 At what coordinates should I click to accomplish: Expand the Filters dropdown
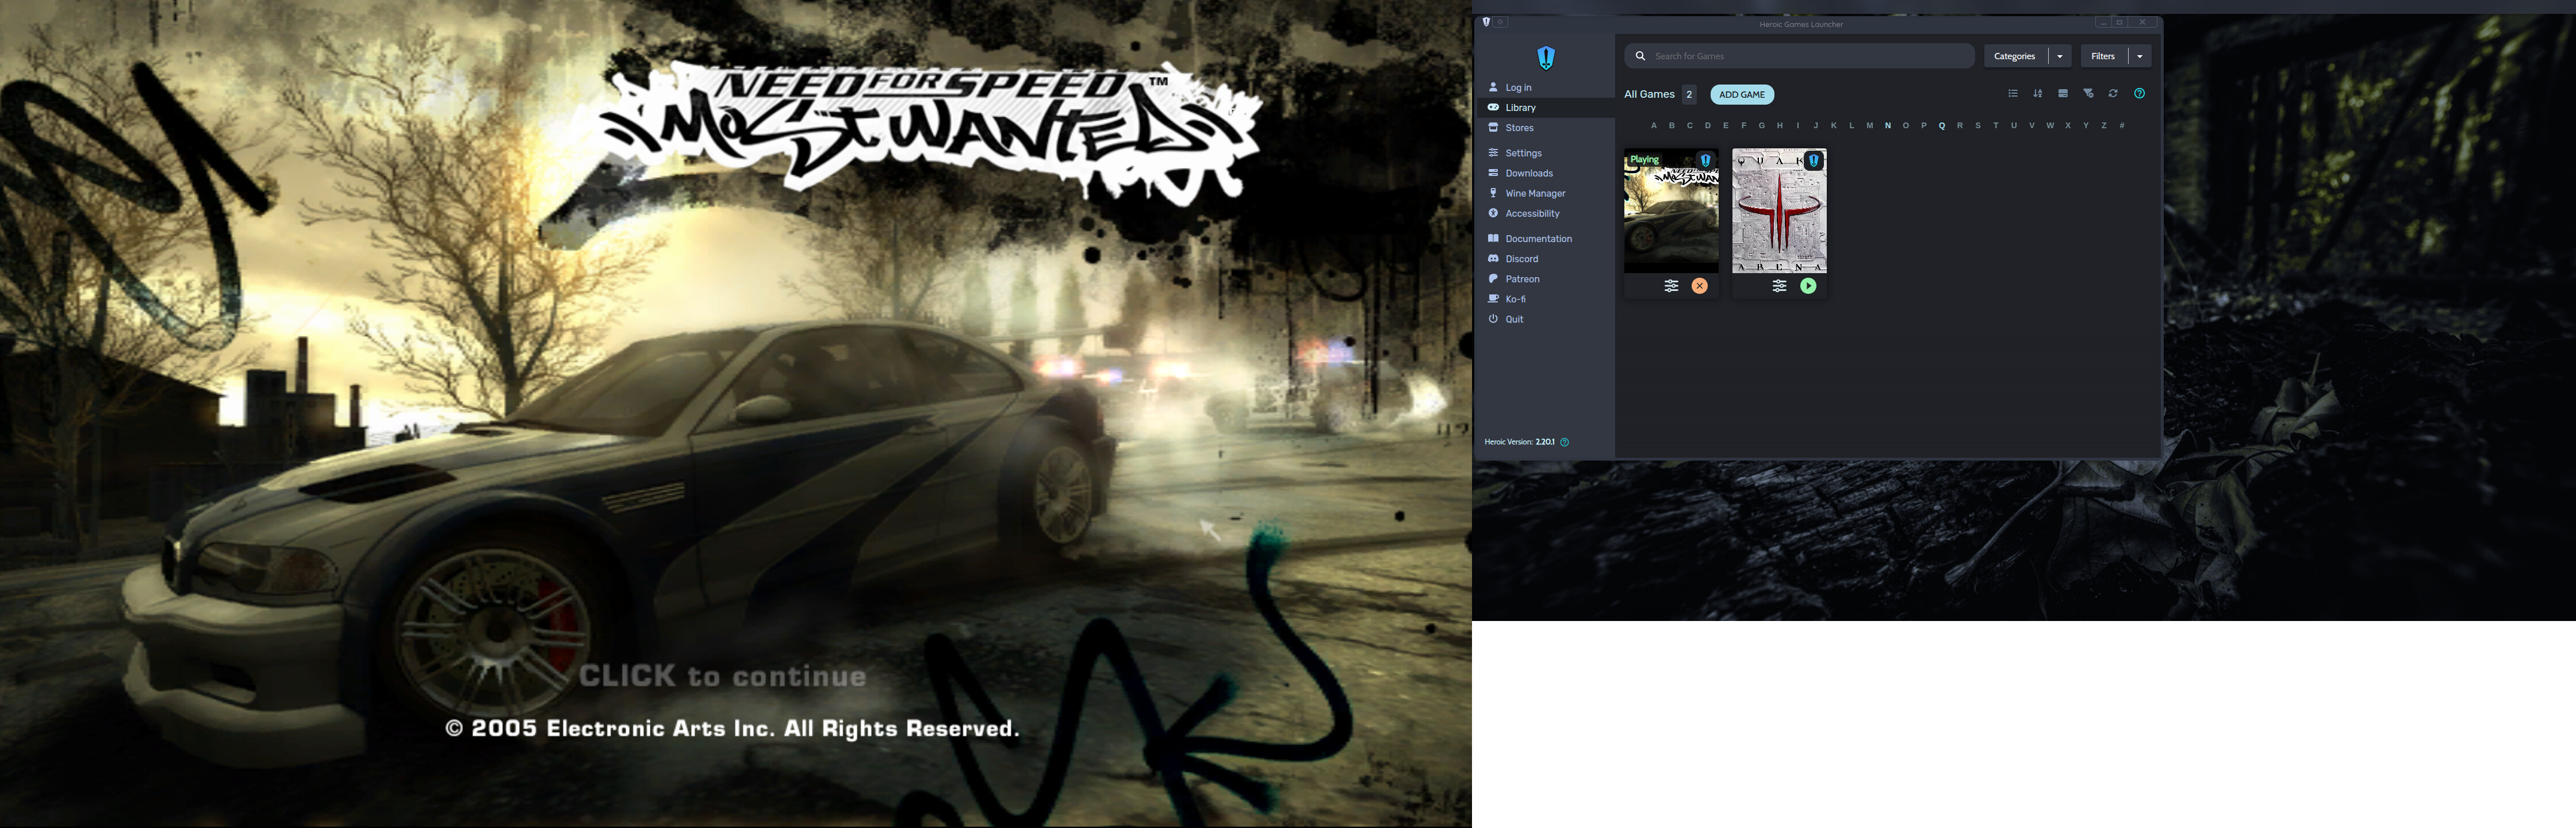[2139, 57]
